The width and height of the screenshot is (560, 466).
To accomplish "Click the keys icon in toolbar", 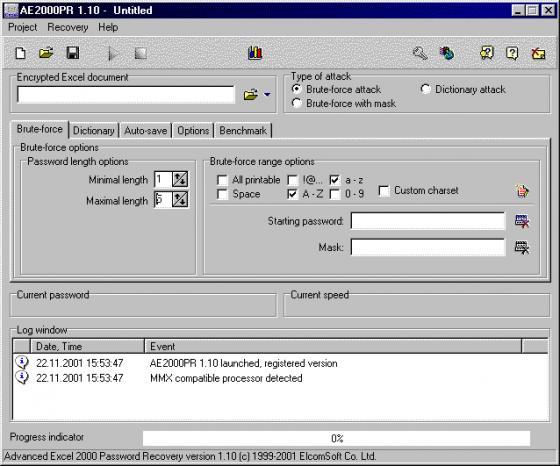I will point(420,54).
